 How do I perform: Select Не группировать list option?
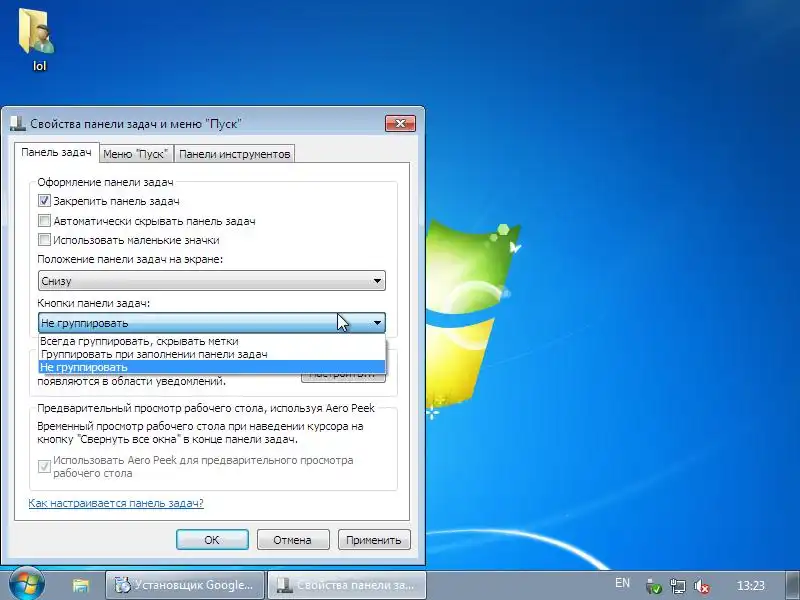tap(212, 367)
